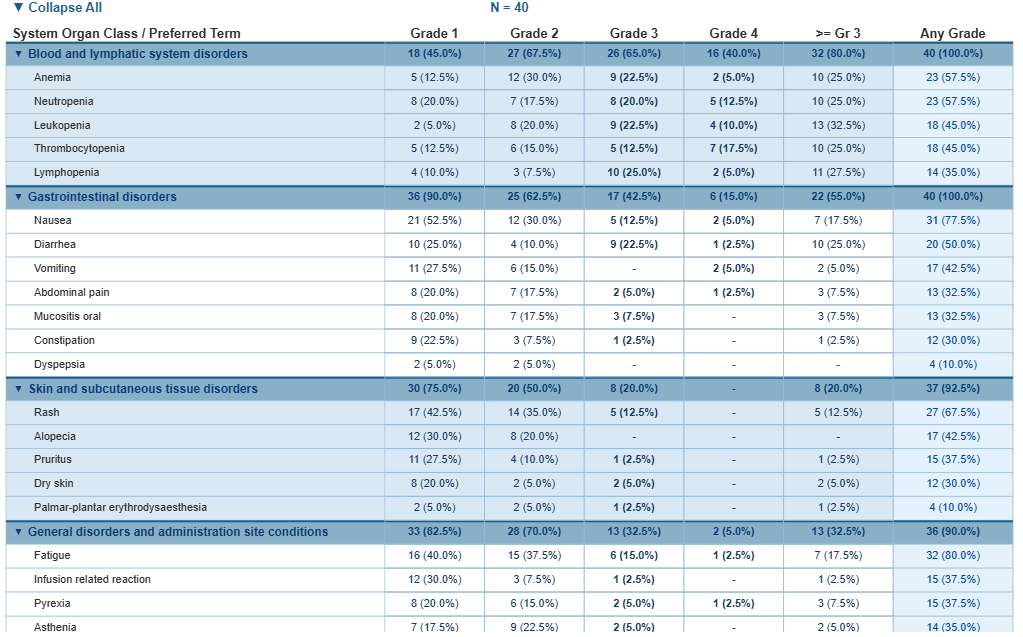Click the Any Grade column header

coord(953,33)
